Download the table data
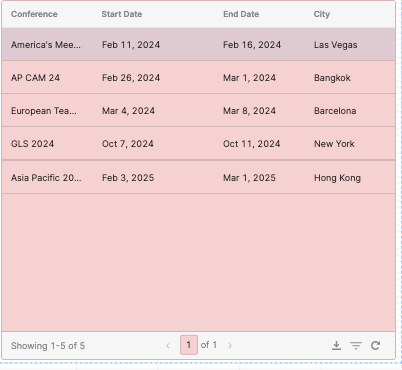 pyautogui.click(x=336, y=345)
